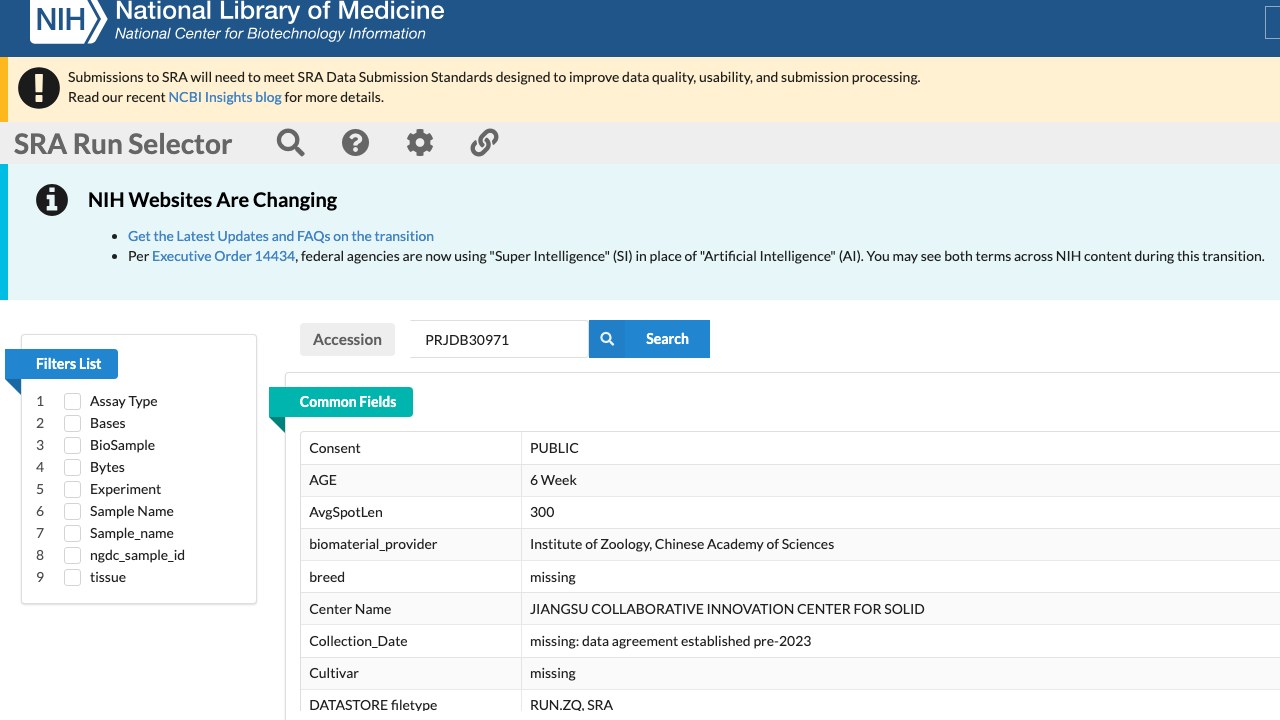Toggle the ngdc_sample_id filter checkbox
The width and height of the screenshot is (1280, 720).
(x=72, y=555)
